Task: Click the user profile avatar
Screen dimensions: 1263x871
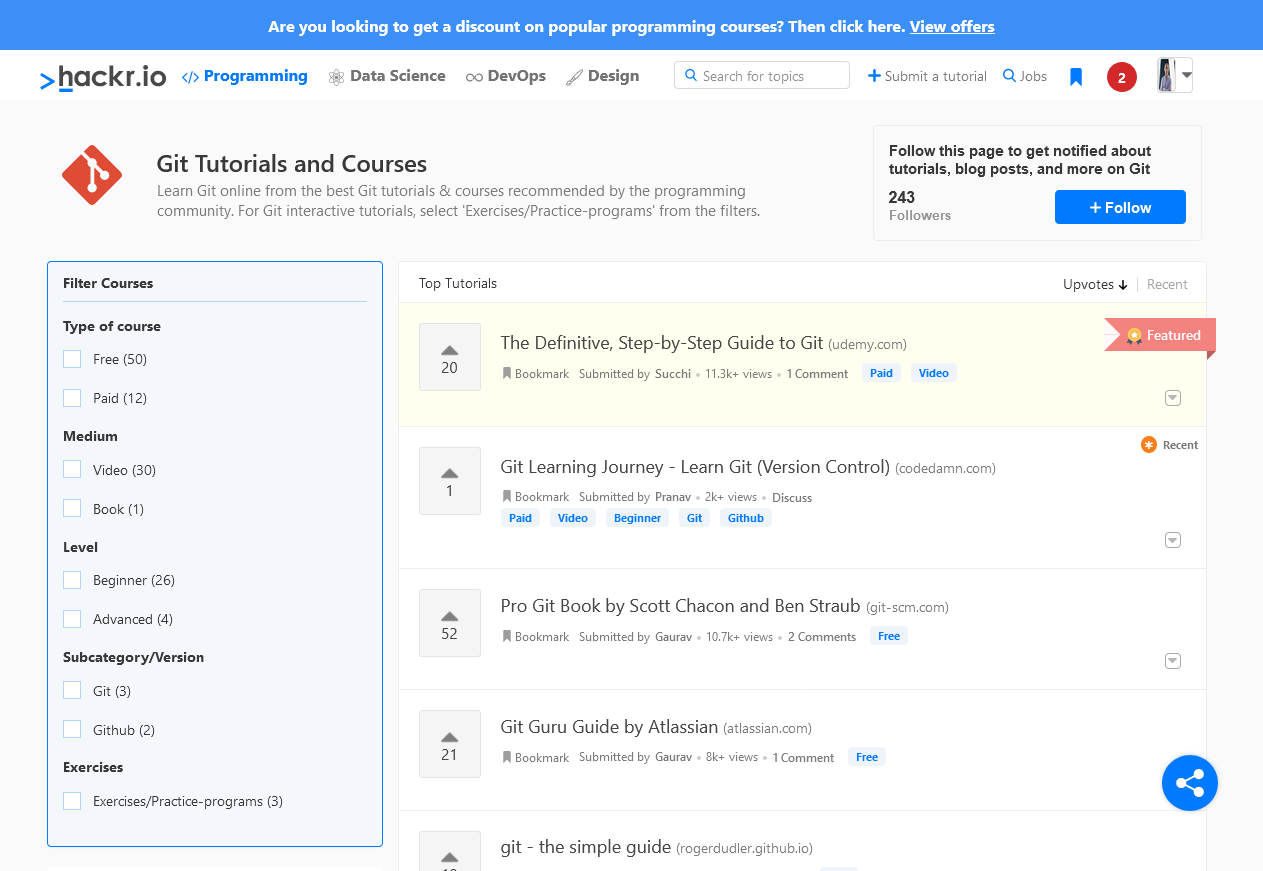Action: (1167, 75)
